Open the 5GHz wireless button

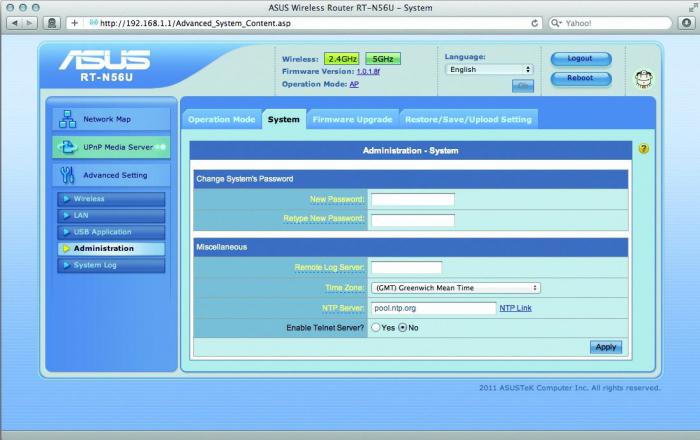pos(383,59)
